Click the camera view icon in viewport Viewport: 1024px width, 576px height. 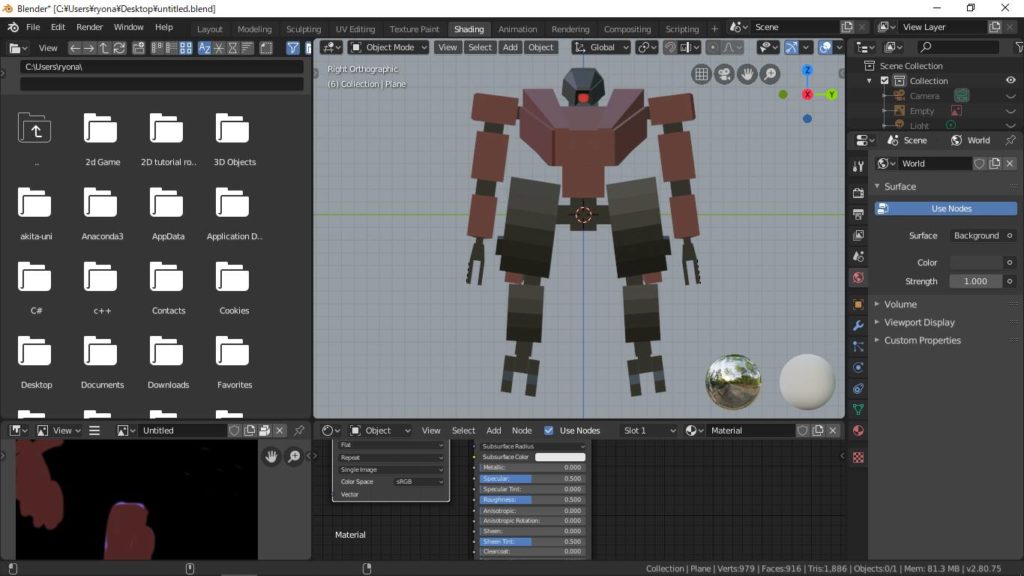click(724, 74)
